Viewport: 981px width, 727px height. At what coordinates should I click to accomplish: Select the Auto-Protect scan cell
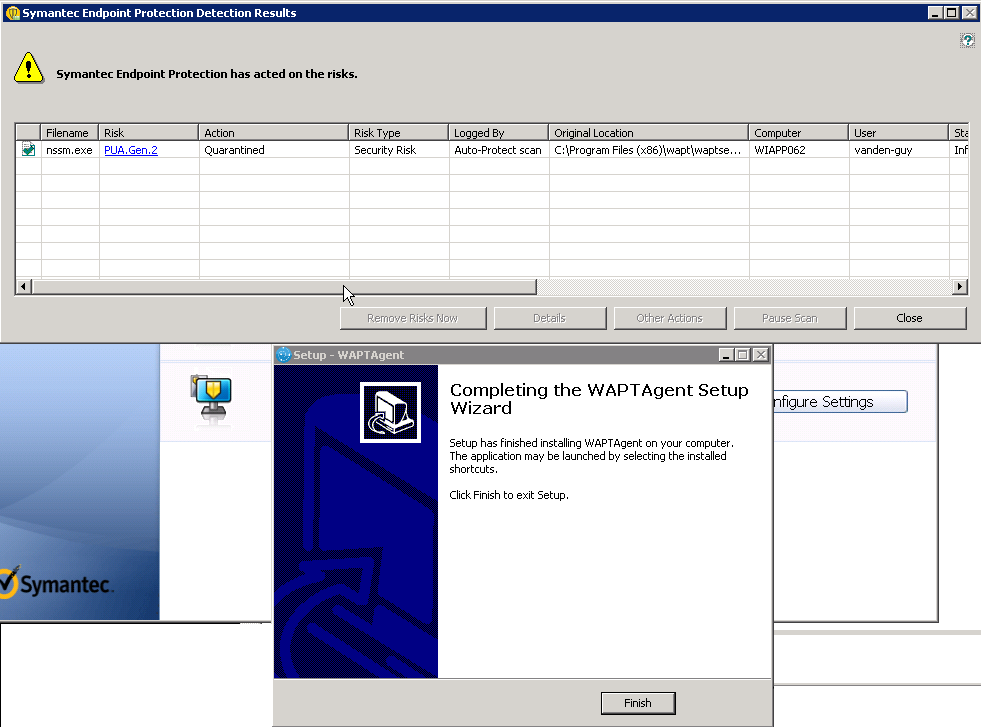[x=499, y=150]
